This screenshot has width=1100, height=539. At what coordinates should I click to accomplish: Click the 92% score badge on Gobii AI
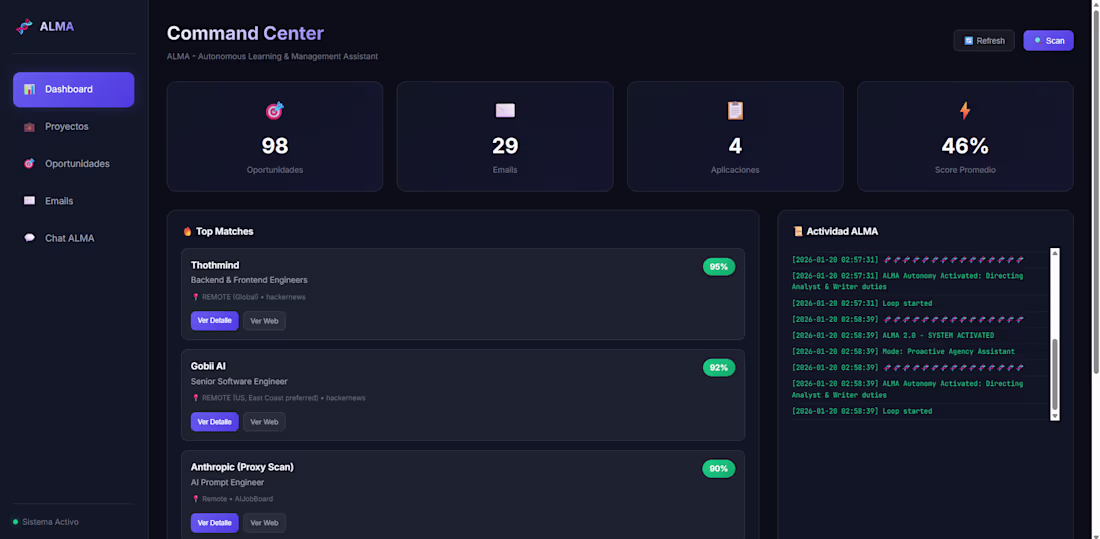719,368
